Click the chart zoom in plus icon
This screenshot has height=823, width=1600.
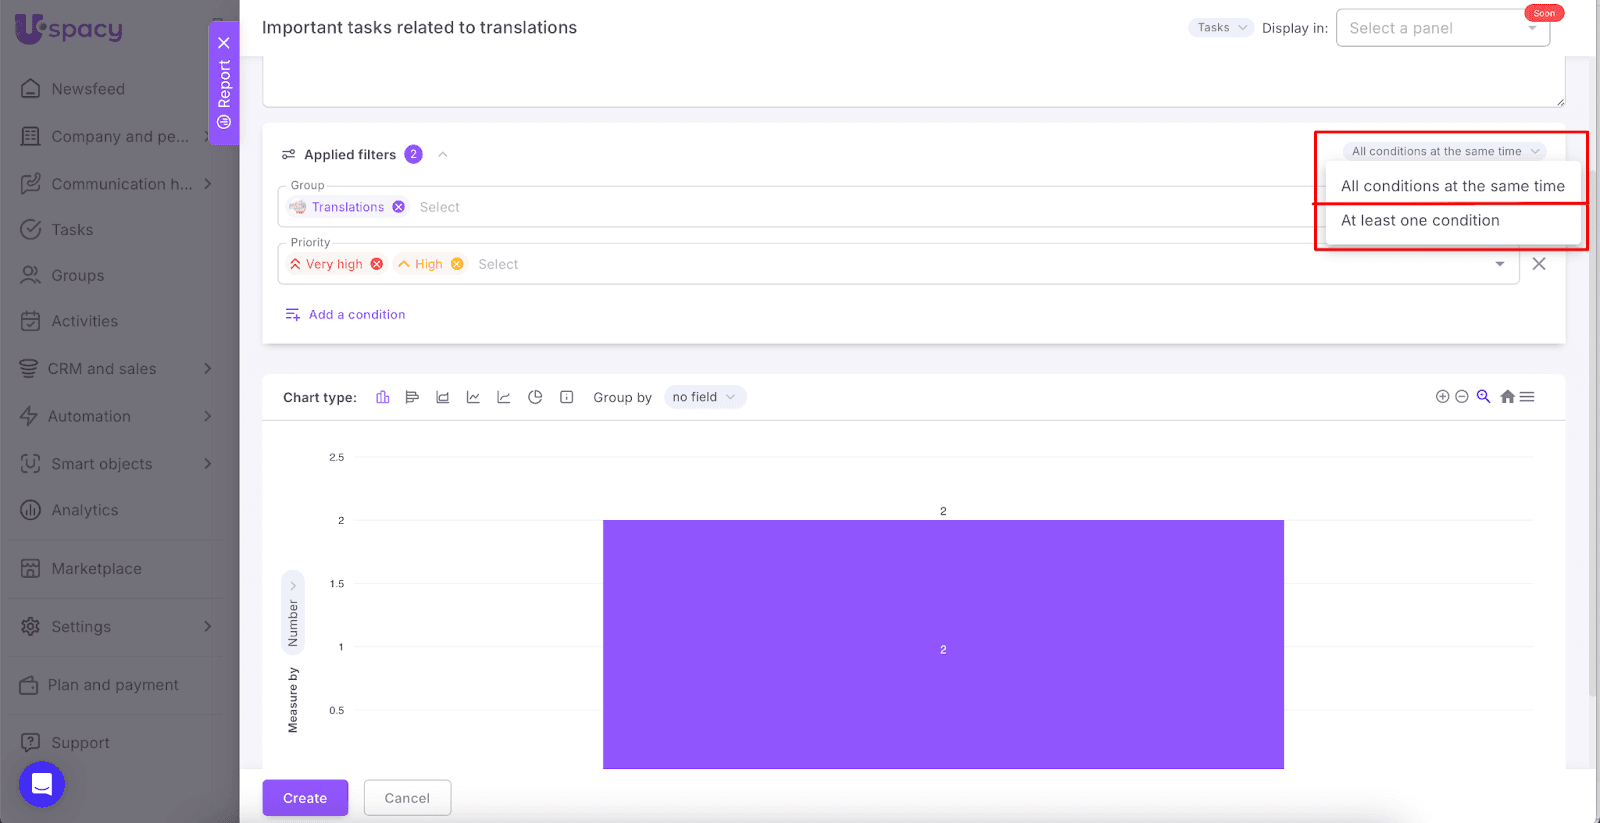pos(1442,397)
